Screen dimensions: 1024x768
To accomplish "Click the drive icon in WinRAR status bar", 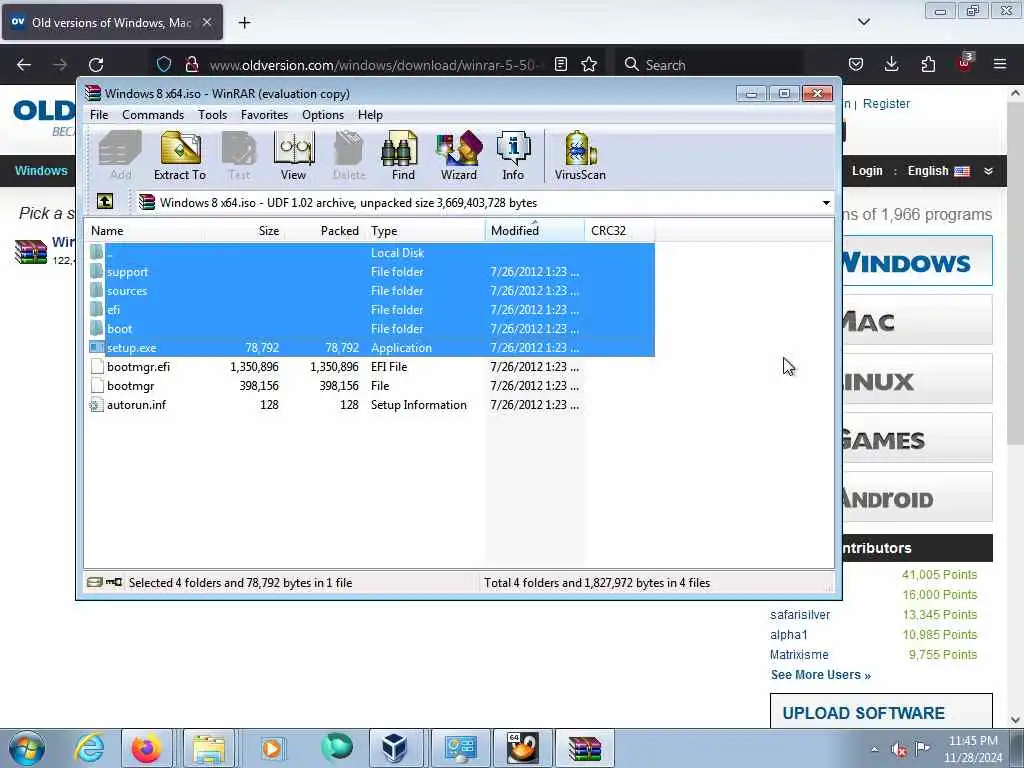I will point(95,582).
